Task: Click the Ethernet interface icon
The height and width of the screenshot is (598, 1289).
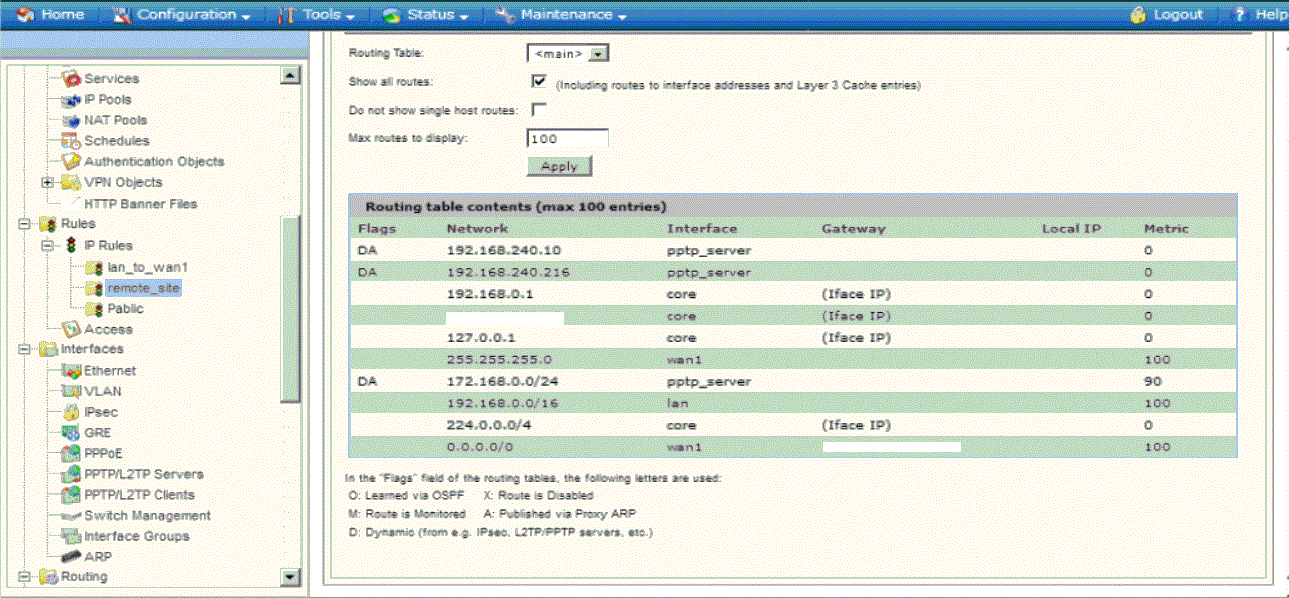Action: click(71, 370)
